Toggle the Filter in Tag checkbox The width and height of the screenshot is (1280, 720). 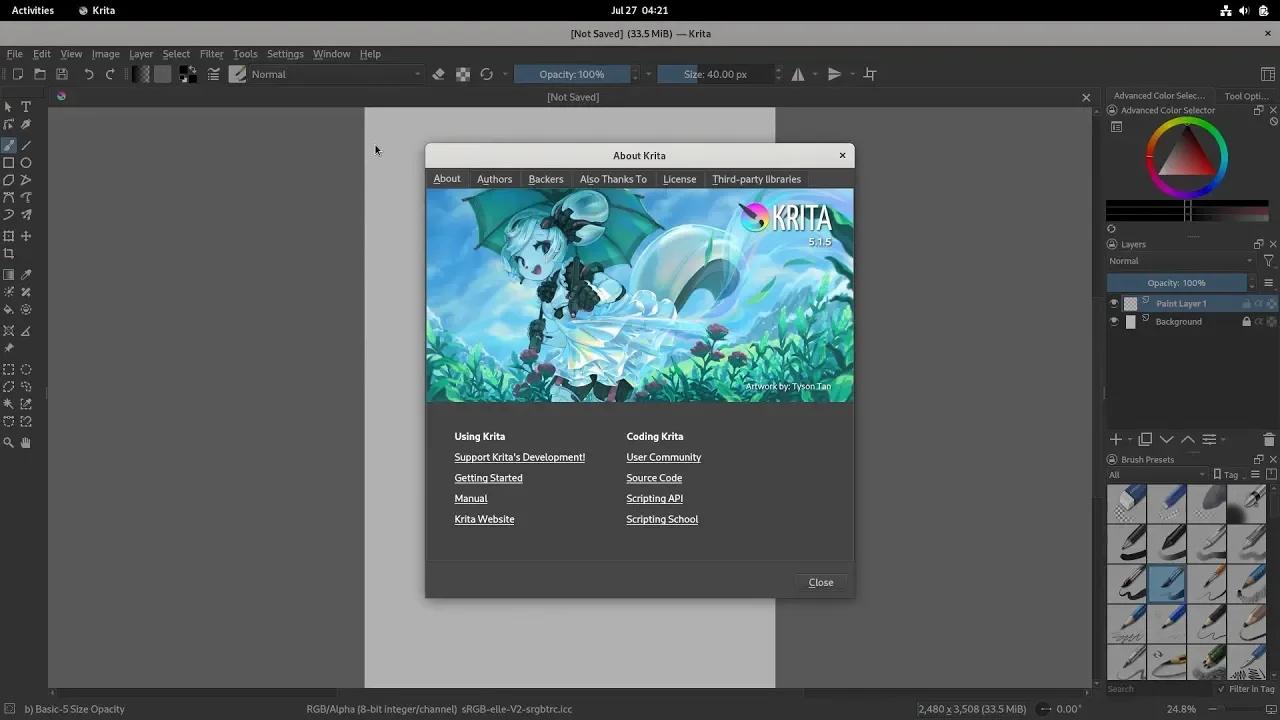[1222, 689]
